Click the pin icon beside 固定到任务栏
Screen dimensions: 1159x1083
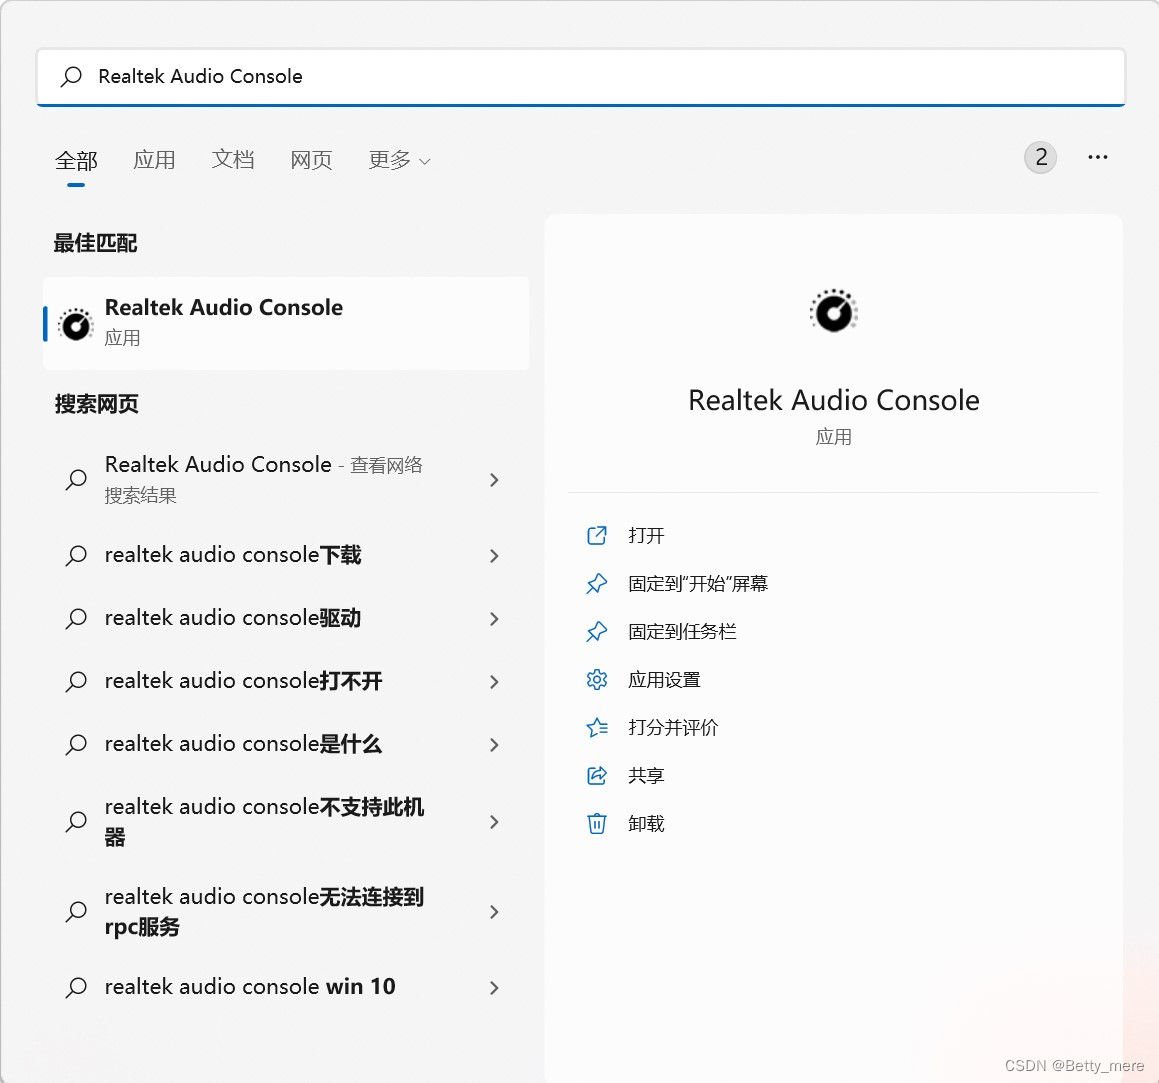click(x=597, y=631)
